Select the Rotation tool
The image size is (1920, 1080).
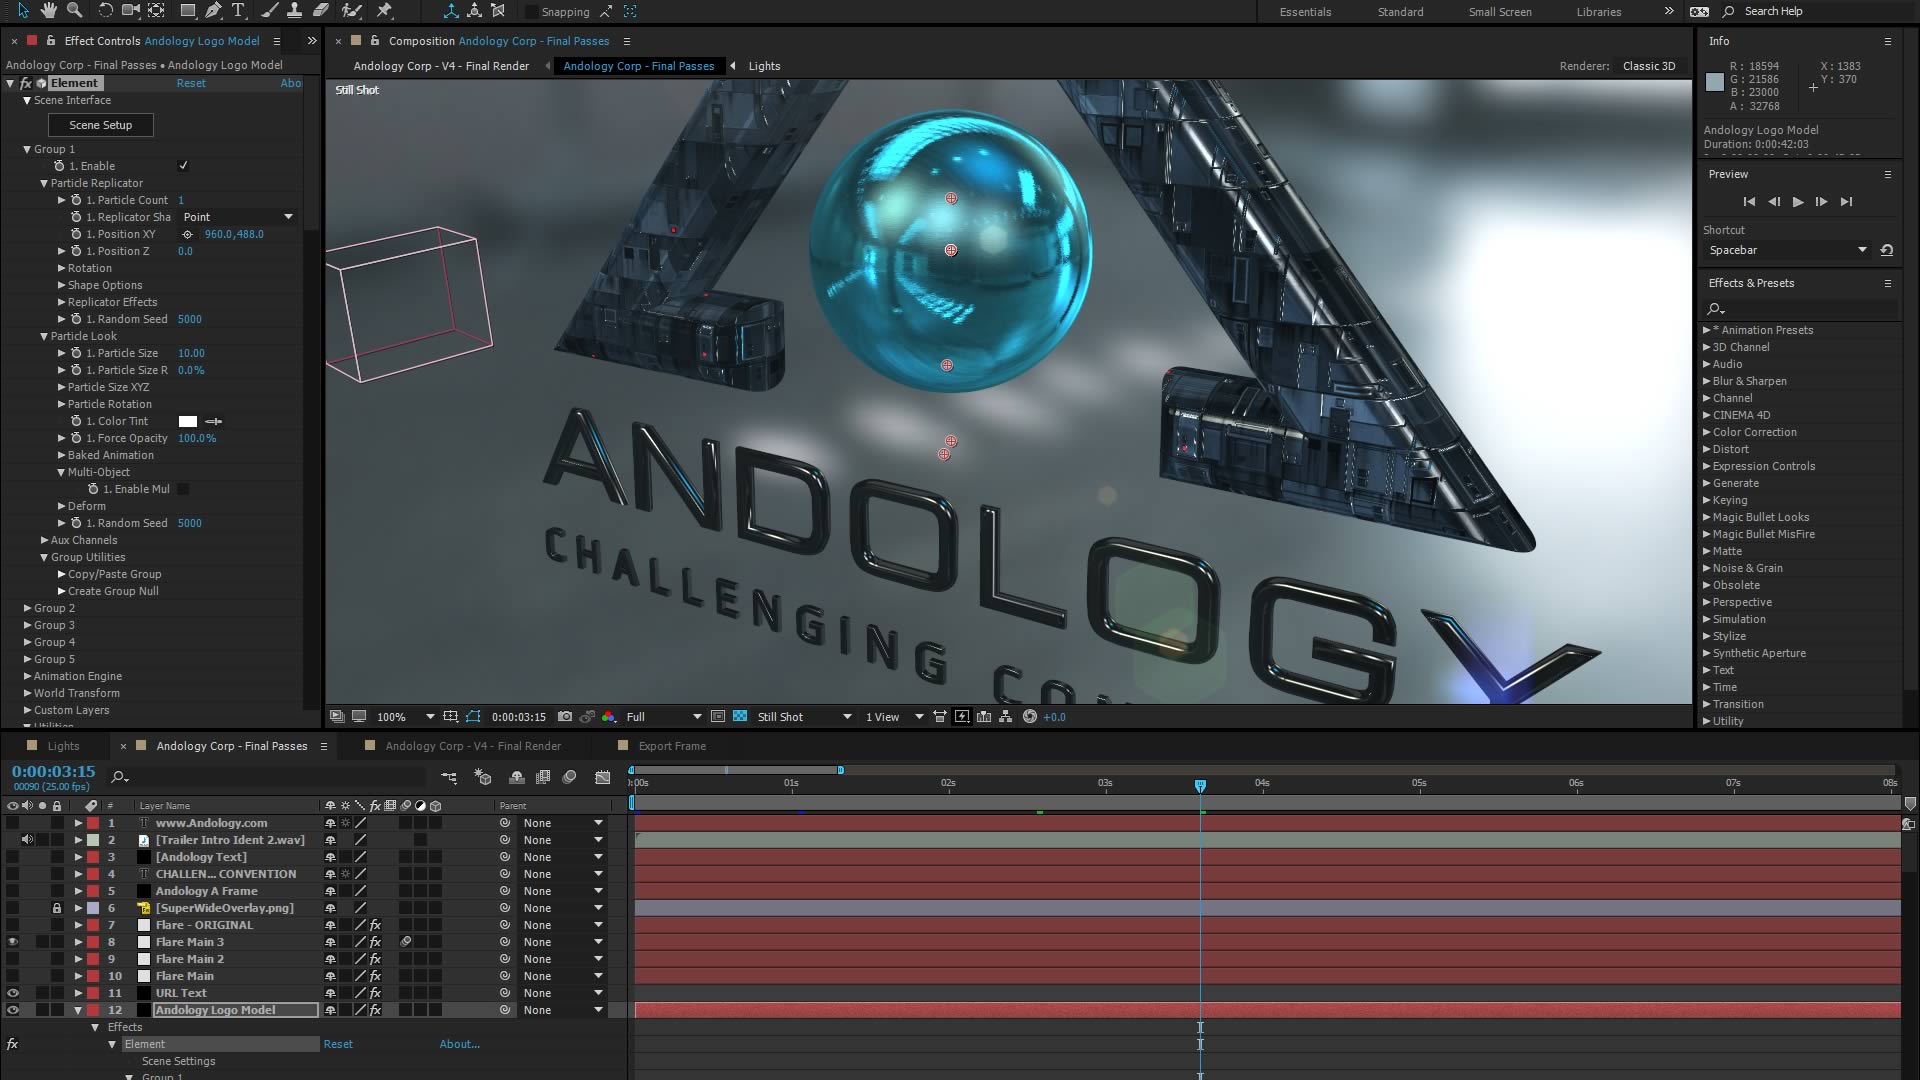click(x=105, y=11)
